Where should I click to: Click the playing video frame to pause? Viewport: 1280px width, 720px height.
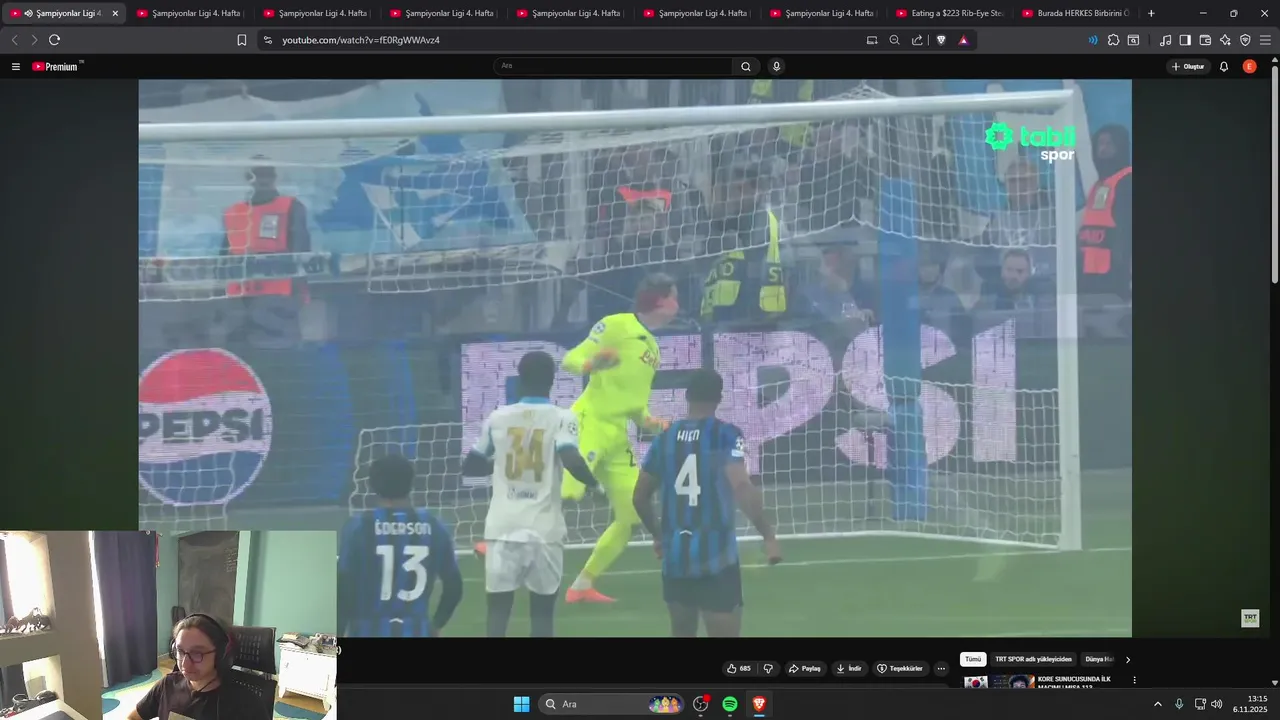click(x=635, y=358)
